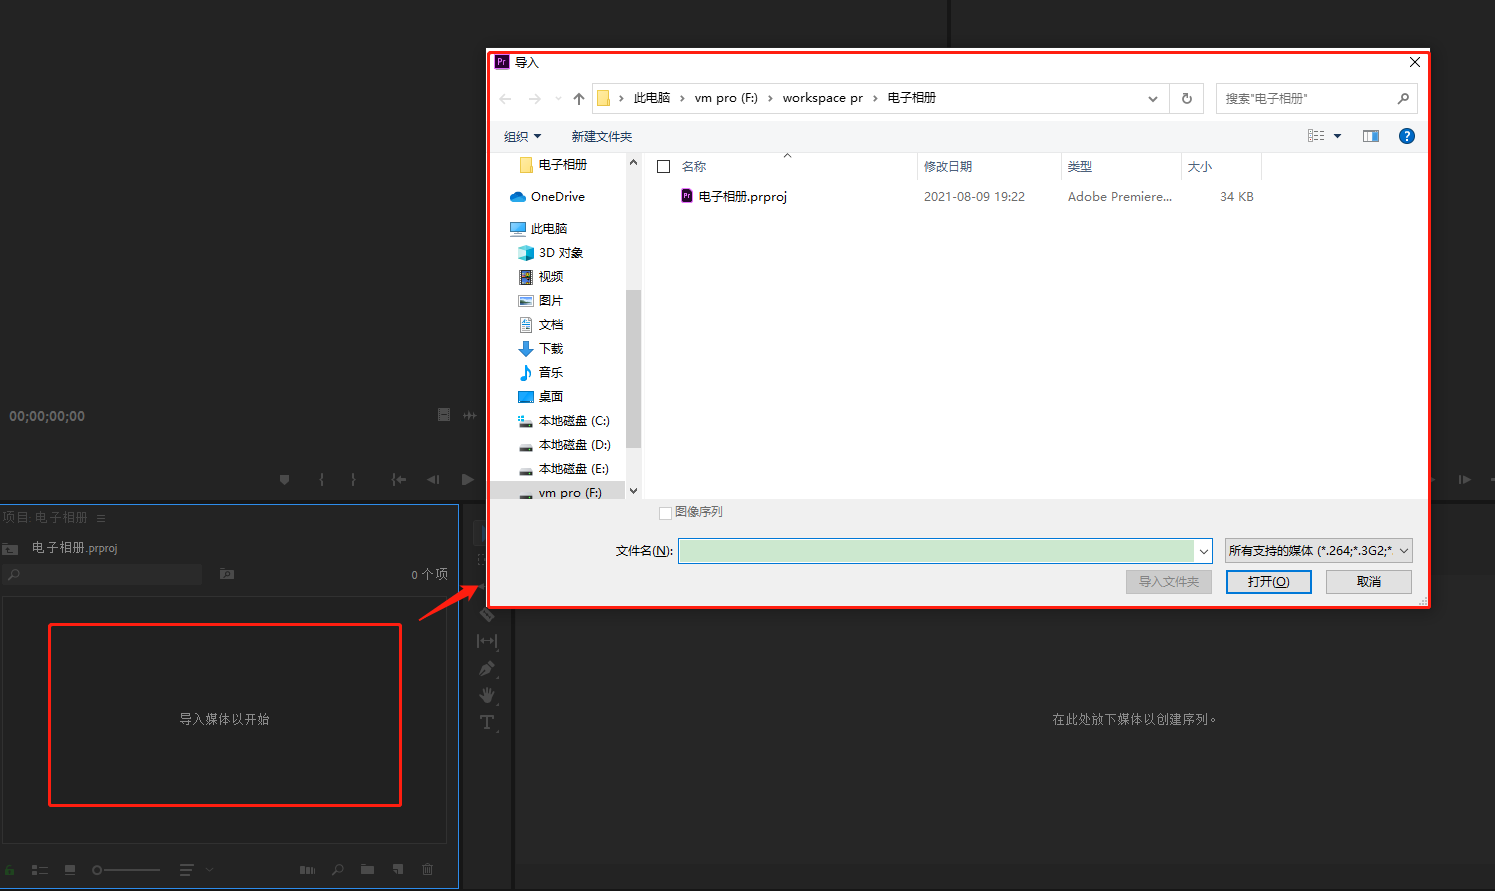Screen dimensions: 1495x891
Task: Click the view mode icon button in dialog toolbar
Action: click(1316, 136)
